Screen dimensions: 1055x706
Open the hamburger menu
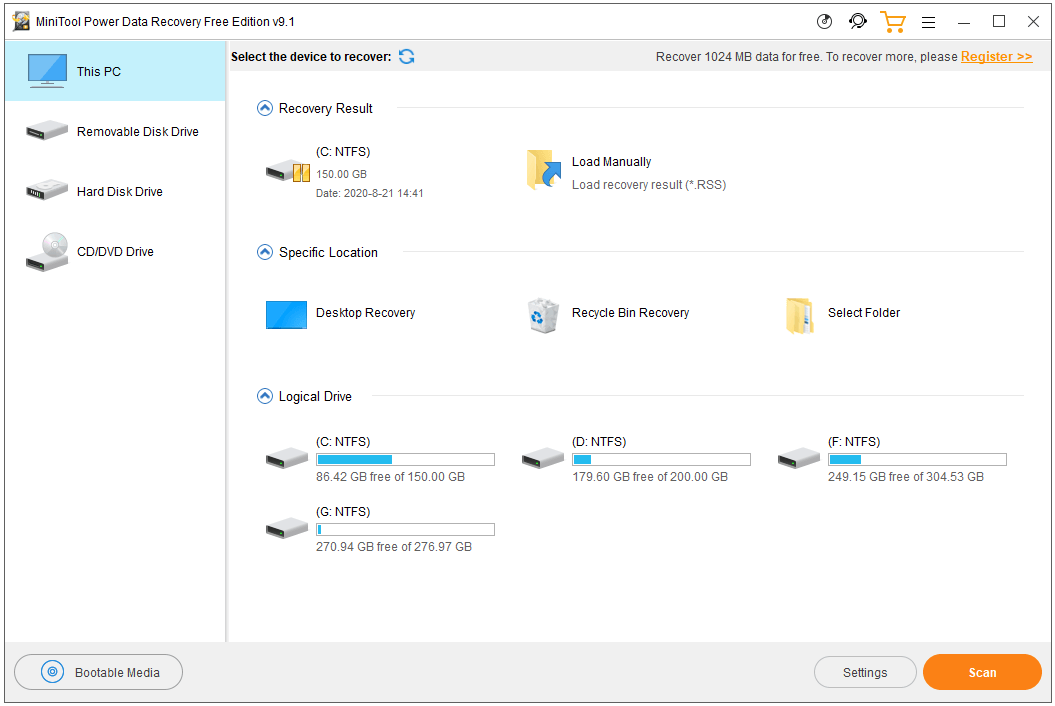tap(929, 21)
